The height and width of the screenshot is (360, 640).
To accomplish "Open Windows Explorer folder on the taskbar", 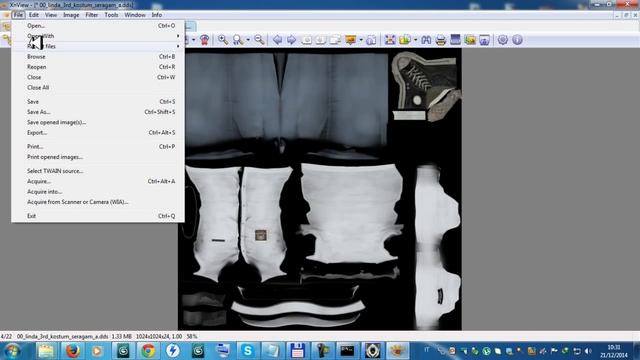I will pyautogui.click(x=46, y=351).
